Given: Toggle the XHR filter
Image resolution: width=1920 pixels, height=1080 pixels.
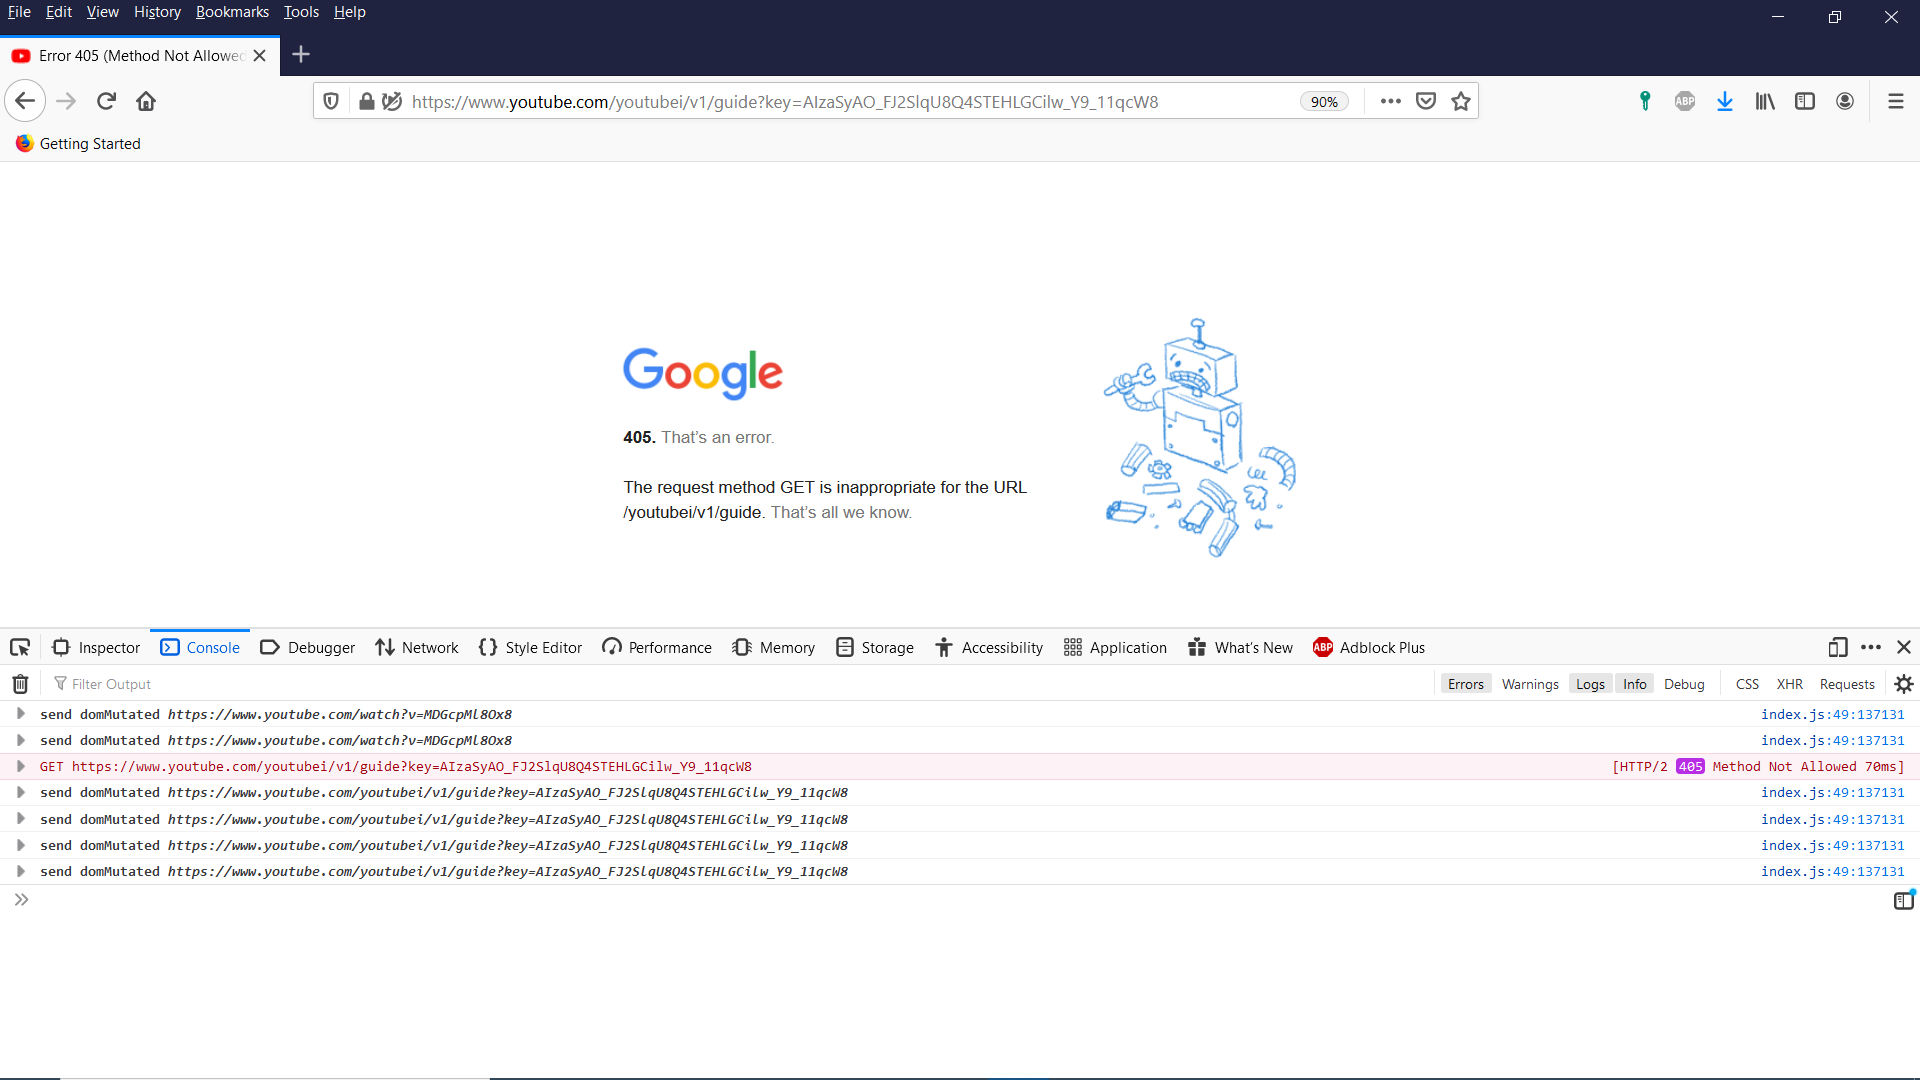Looking at the screenshot, I should coord(1789,684).
